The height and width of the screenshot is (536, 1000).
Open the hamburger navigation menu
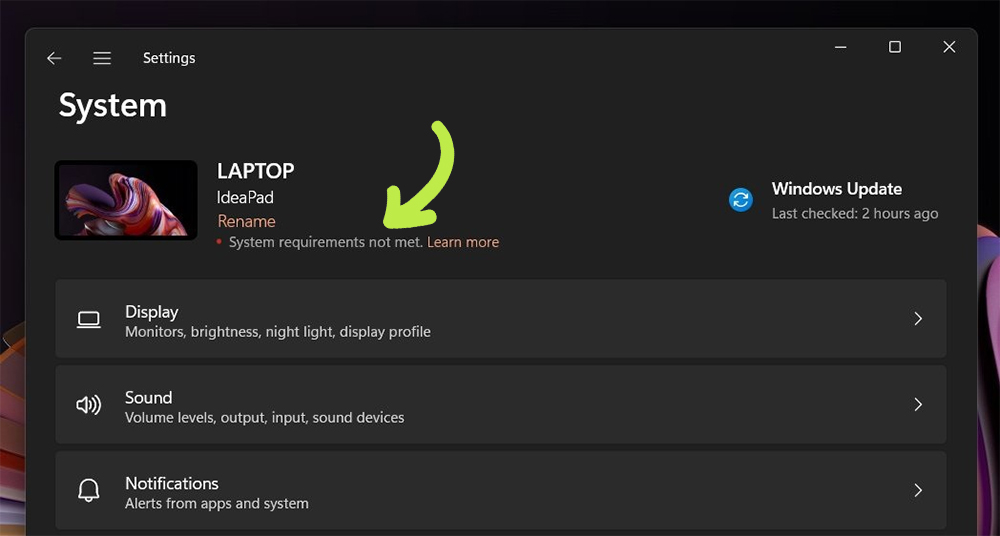102,58
